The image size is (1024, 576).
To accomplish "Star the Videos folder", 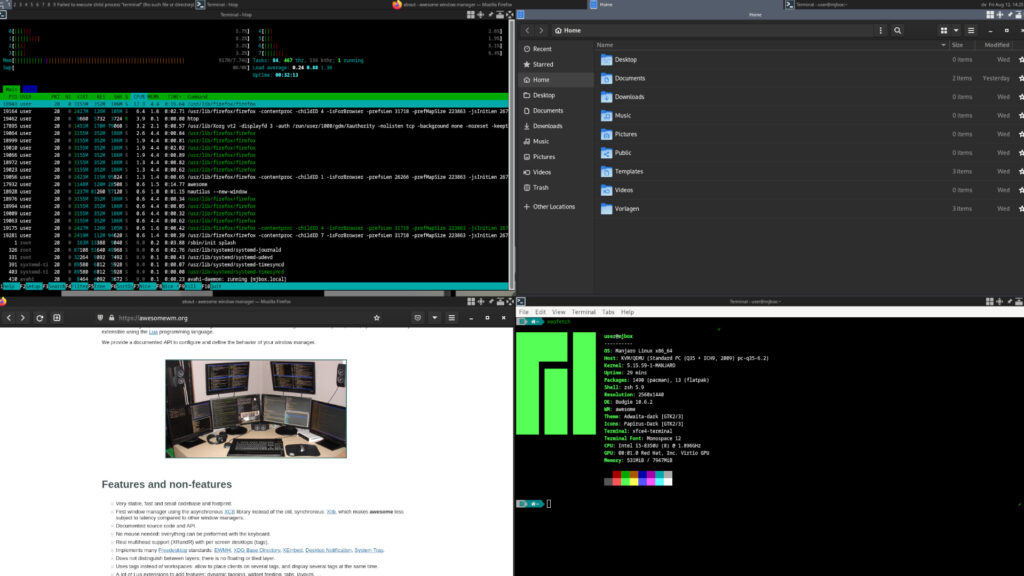I will point(1020,189).
